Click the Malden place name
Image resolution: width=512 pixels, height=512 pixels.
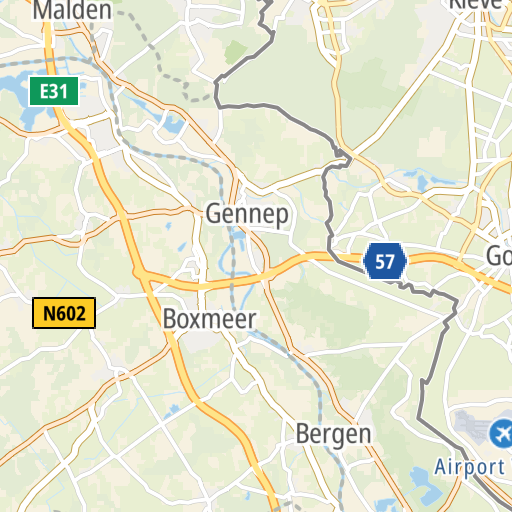click(72, 10)
